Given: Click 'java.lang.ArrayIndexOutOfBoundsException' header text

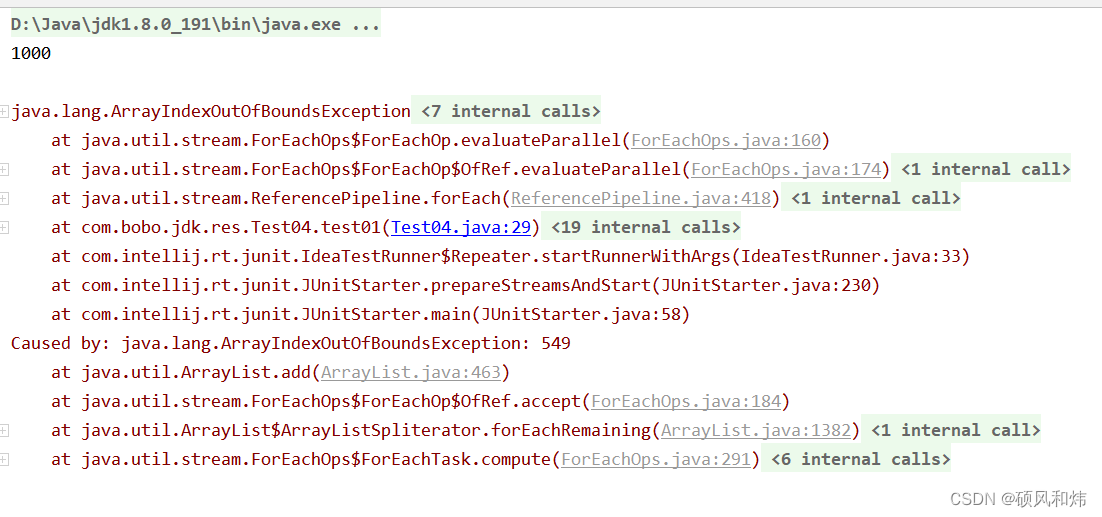Looking at the screenshot, I should pos(211,112).
